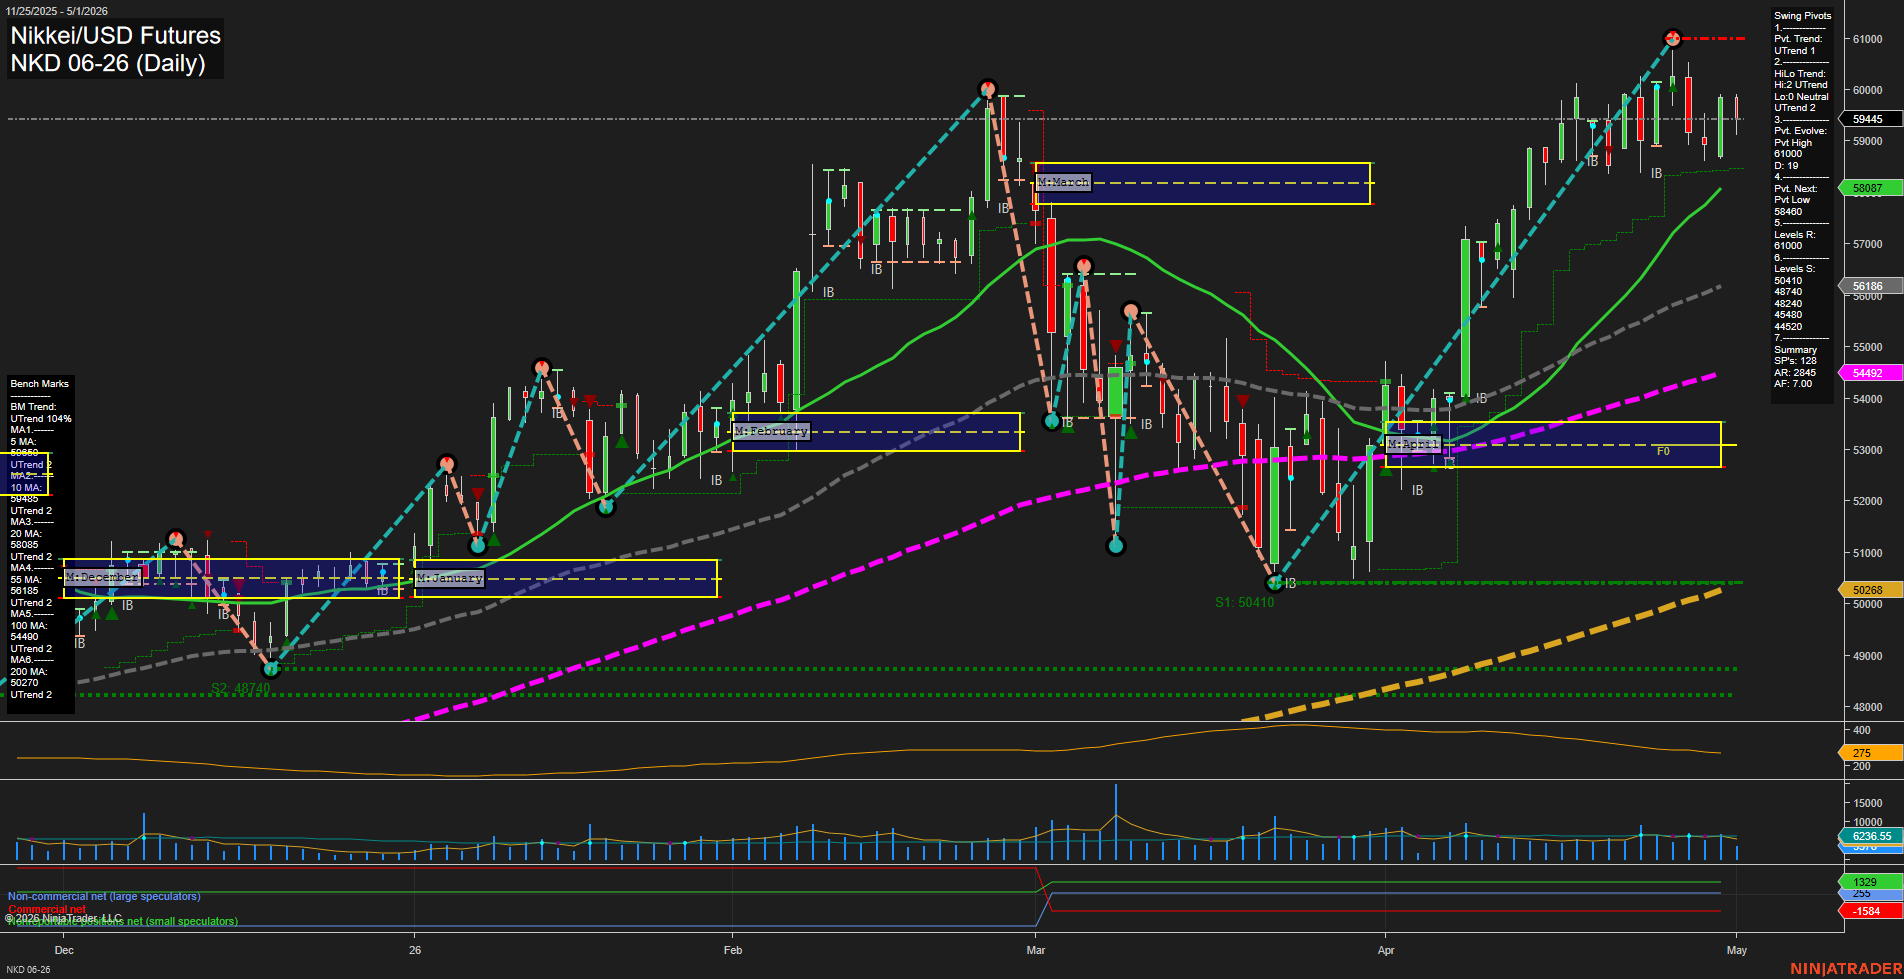The height and width of the screenshot is (979, 1904).
Task: Click the magenta 54492 price marker
Action: pyautogui.click(x=1868, y=373)
